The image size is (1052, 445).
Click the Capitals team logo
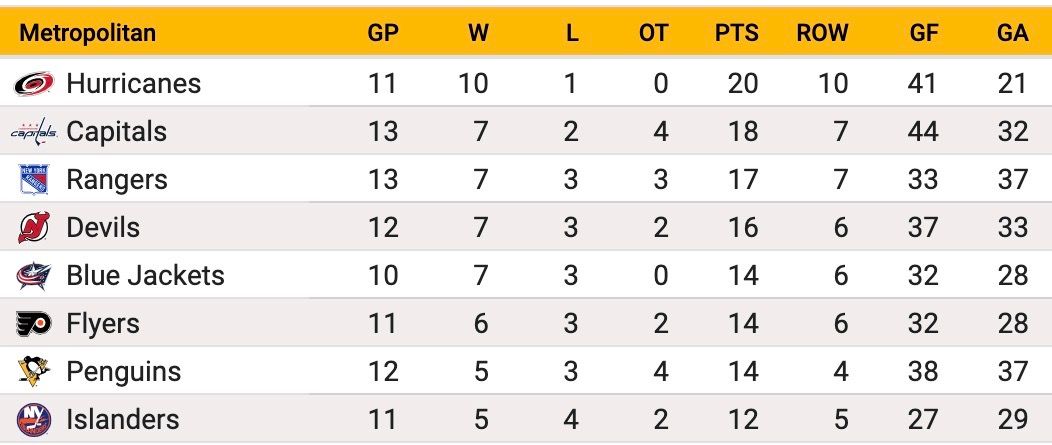[34, 132]
